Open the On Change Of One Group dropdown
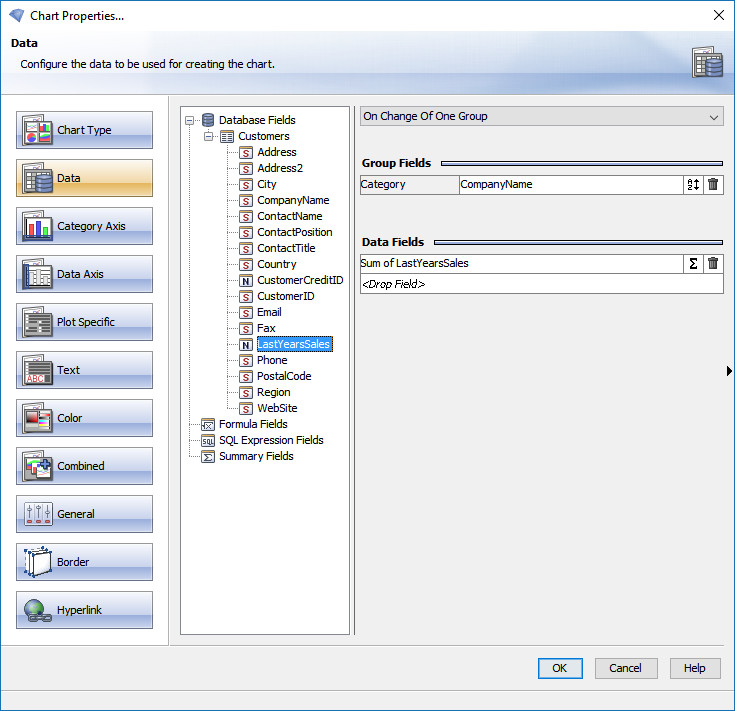This screenshot has width=735, height=711. 541,117
